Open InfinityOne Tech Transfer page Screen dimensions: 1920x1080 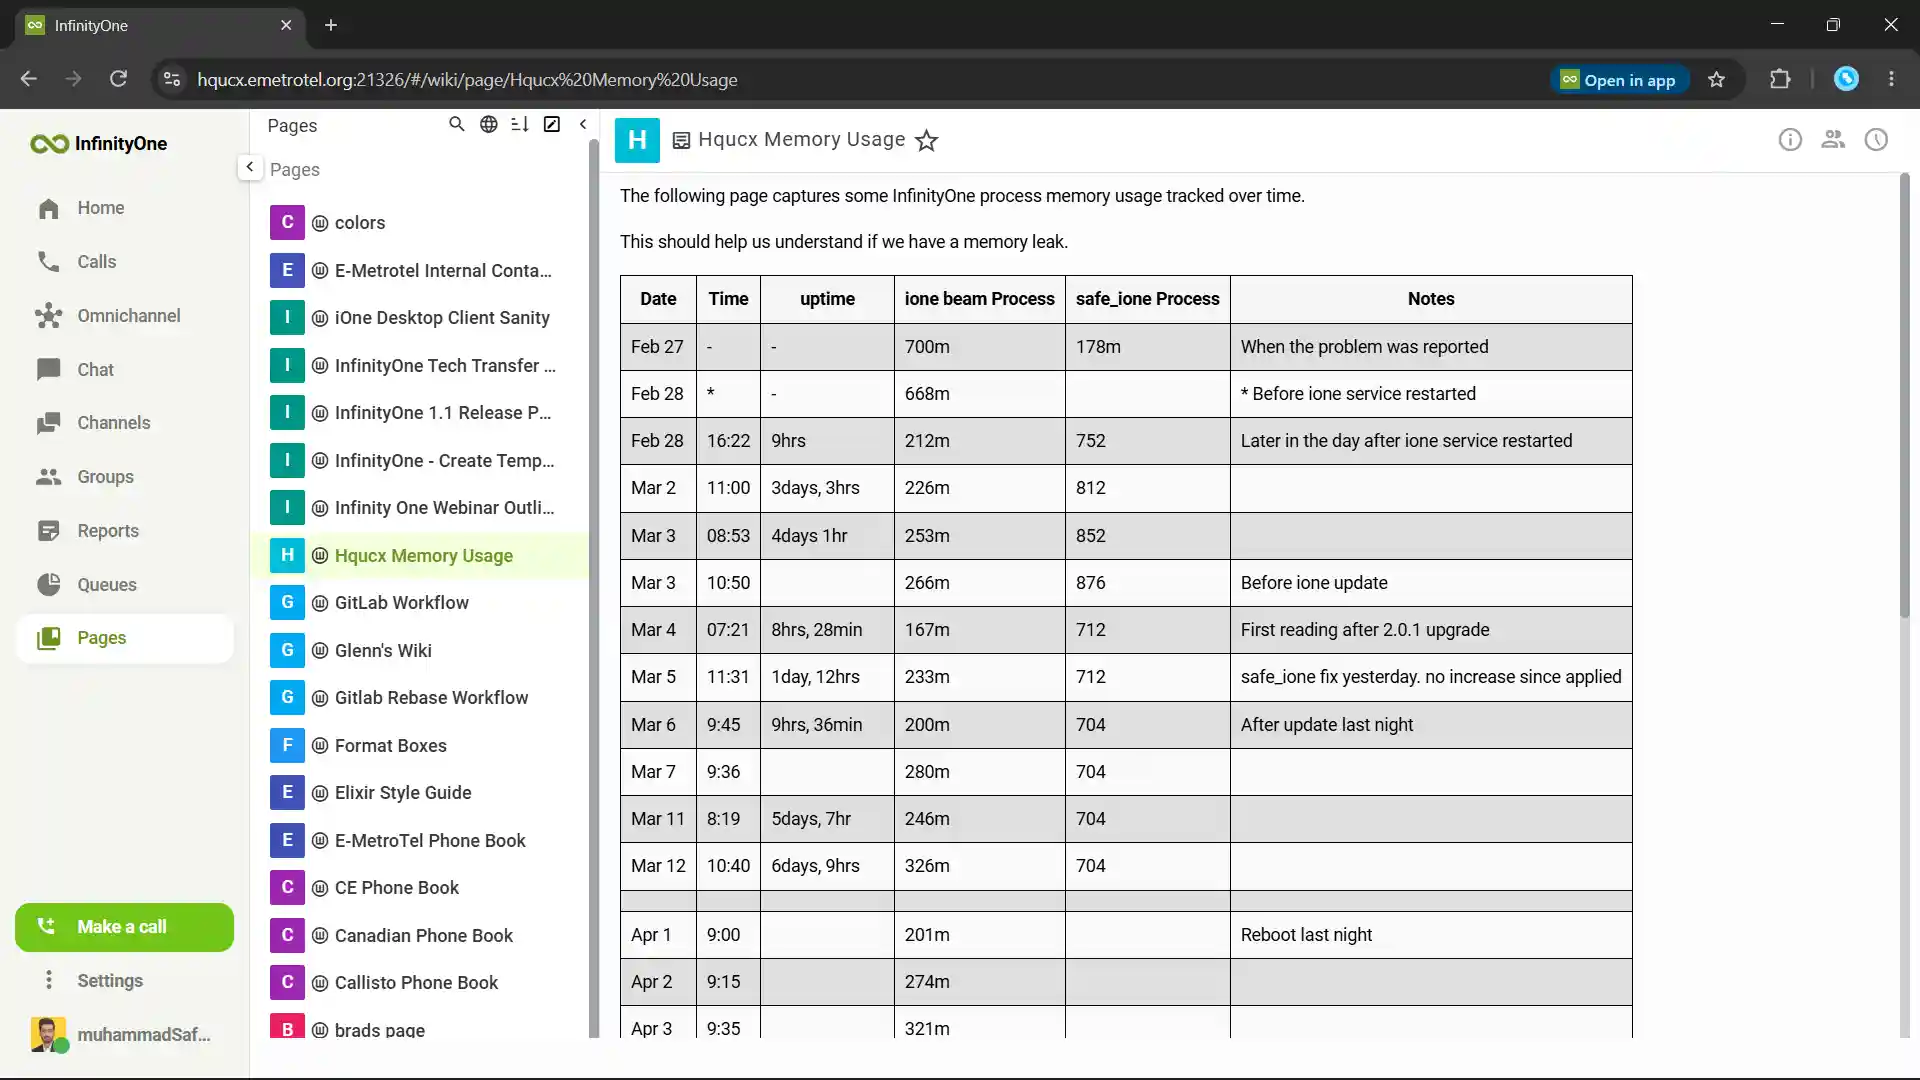tap(420, 366)
